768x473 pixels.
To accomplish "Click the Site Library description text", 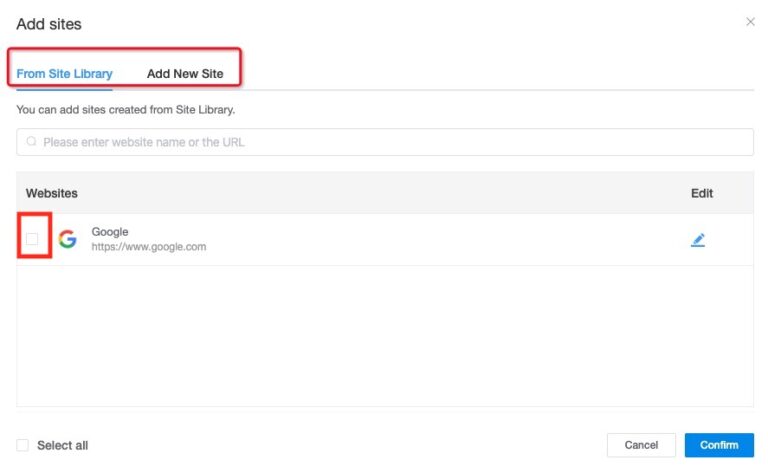I will pos(126,109).
